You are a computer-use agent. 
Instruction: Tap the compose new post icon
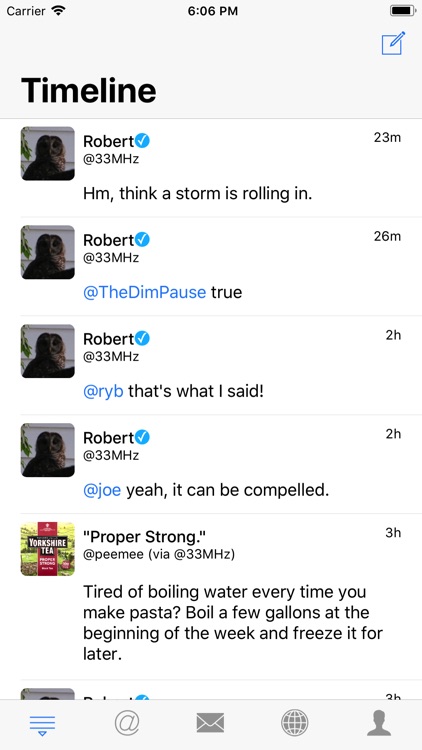(x=393, y=43)
